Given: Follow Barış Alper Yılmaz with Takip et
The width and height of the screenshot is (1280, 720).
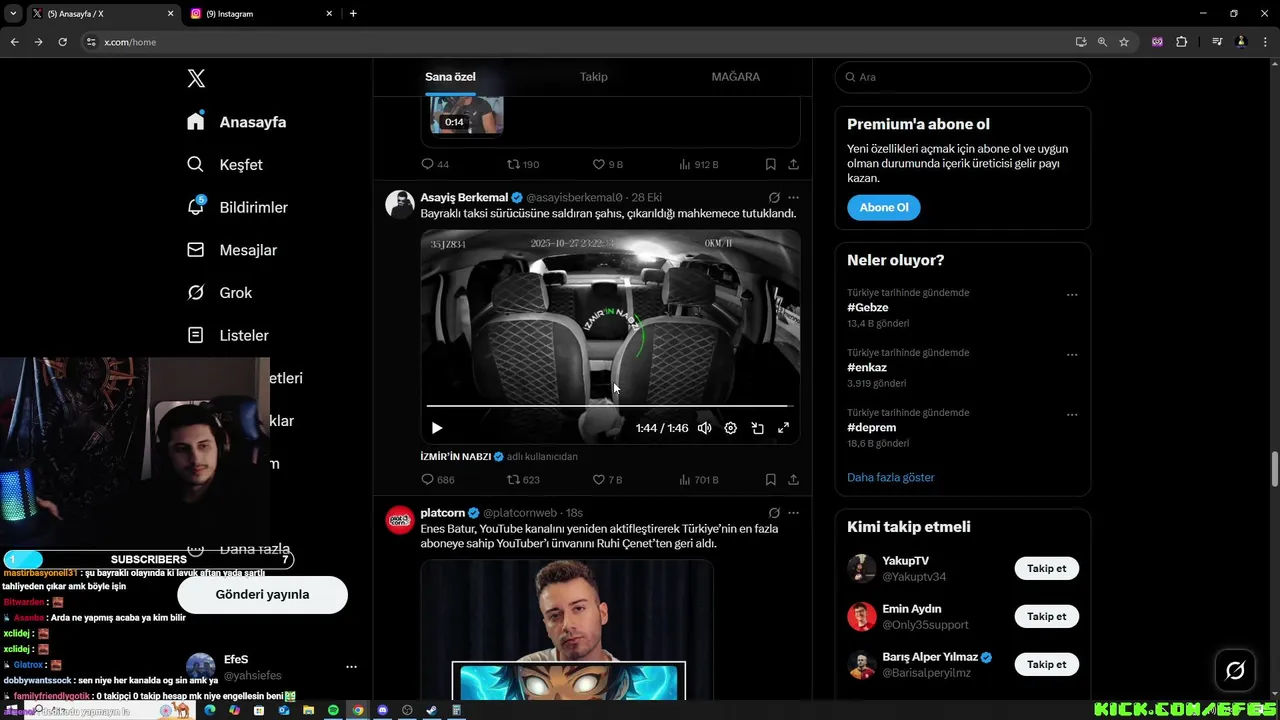Looking at the screenshot, I should click(1047, 664).
